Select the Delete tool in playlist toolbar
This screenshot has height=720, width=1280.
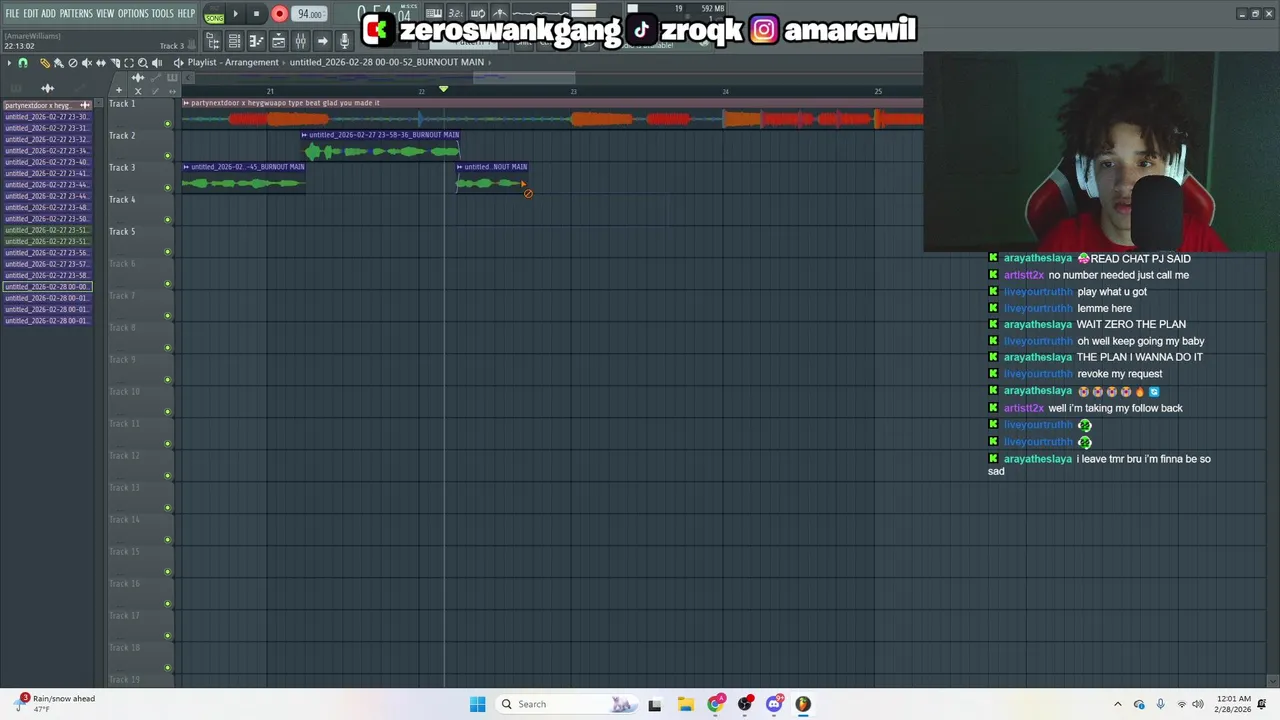click(x=73, y=63)
